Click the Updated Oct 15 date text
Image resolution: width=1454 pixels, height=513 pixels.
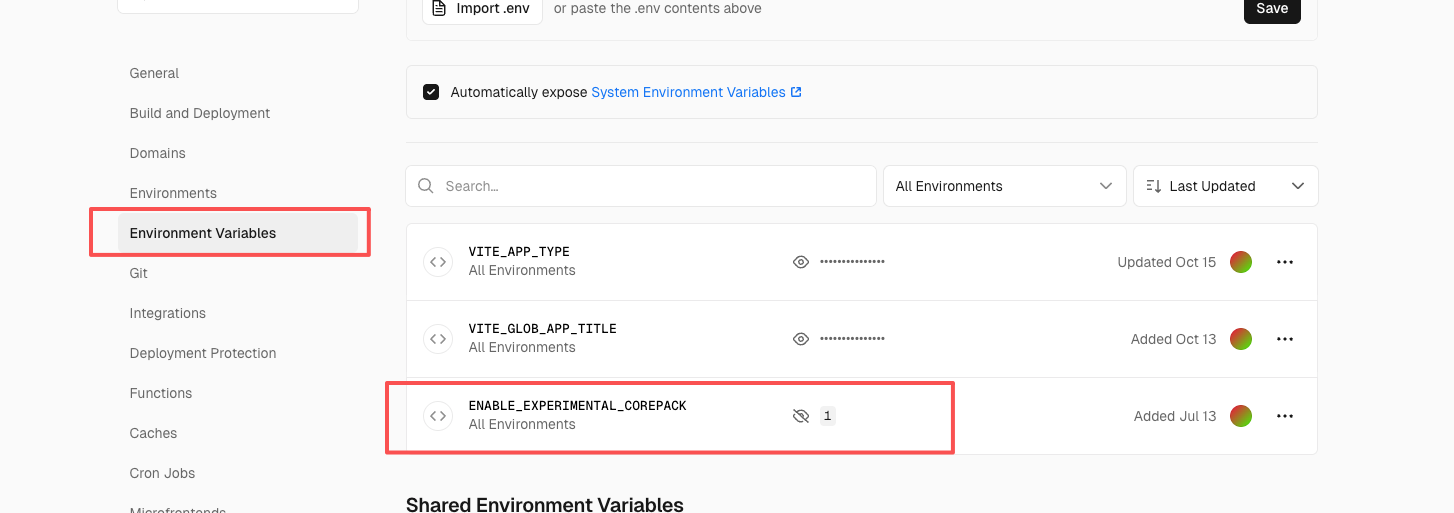click(1166, 262)
